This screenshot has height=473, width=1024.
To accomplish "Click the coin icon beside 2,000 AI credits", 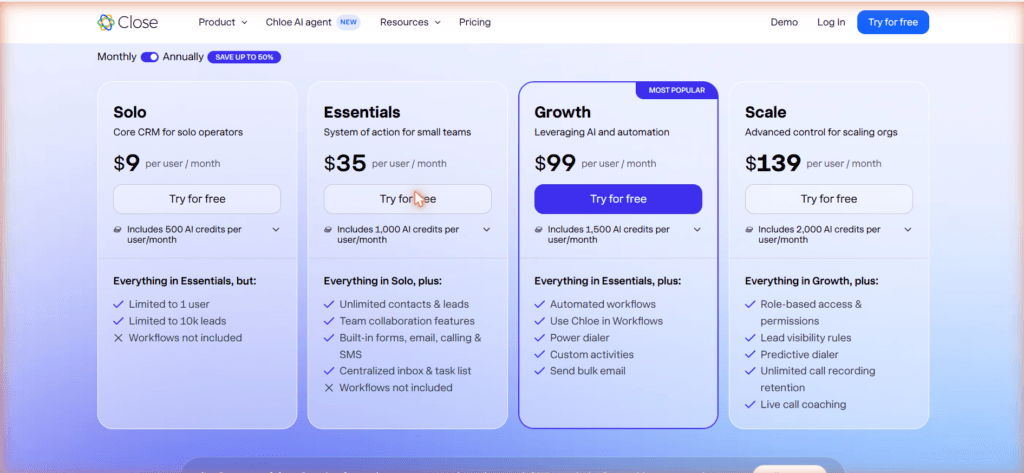I will point(750,230).
